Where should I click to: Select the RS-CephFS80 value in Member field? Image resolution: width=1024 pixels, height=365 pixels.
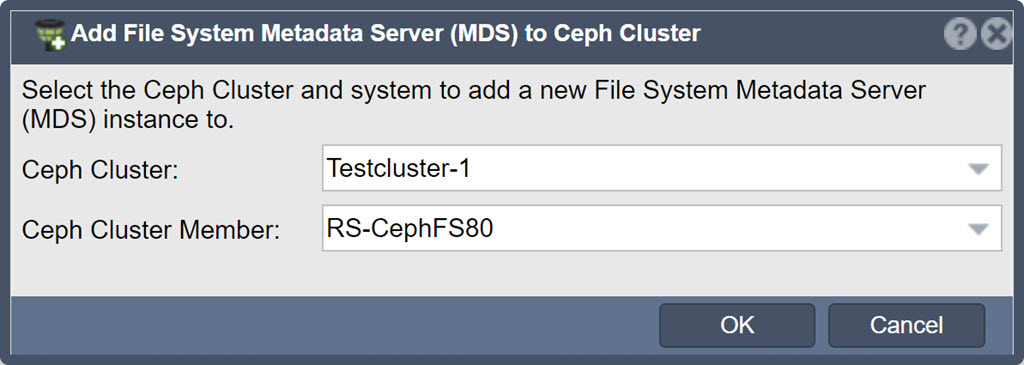click(x=409, y=229)
